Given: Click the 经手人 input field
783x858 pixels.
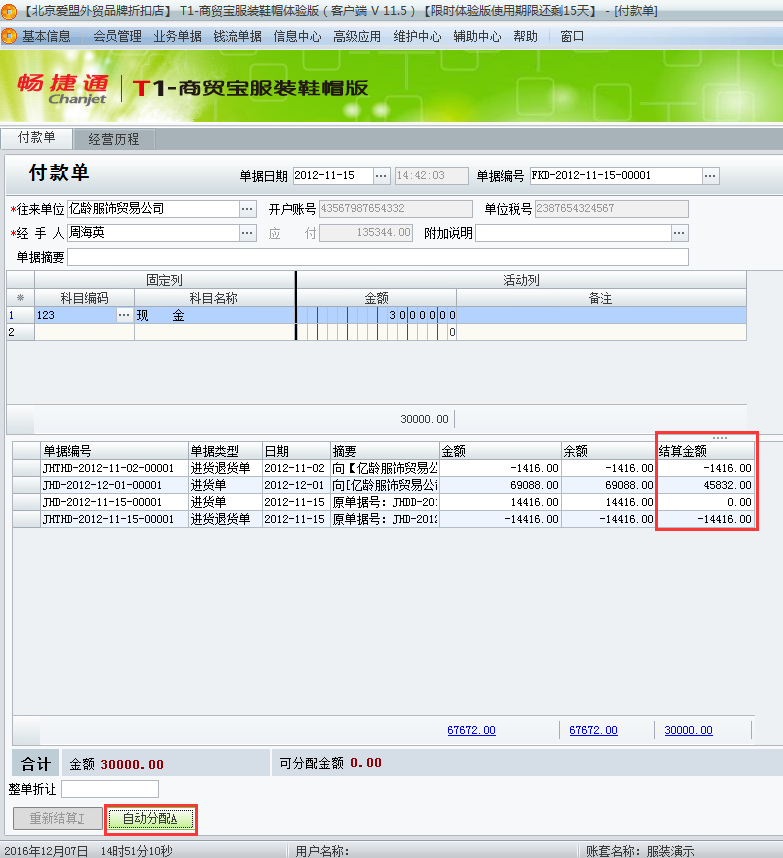Looking at the screenshot, I should click(153, 233).
